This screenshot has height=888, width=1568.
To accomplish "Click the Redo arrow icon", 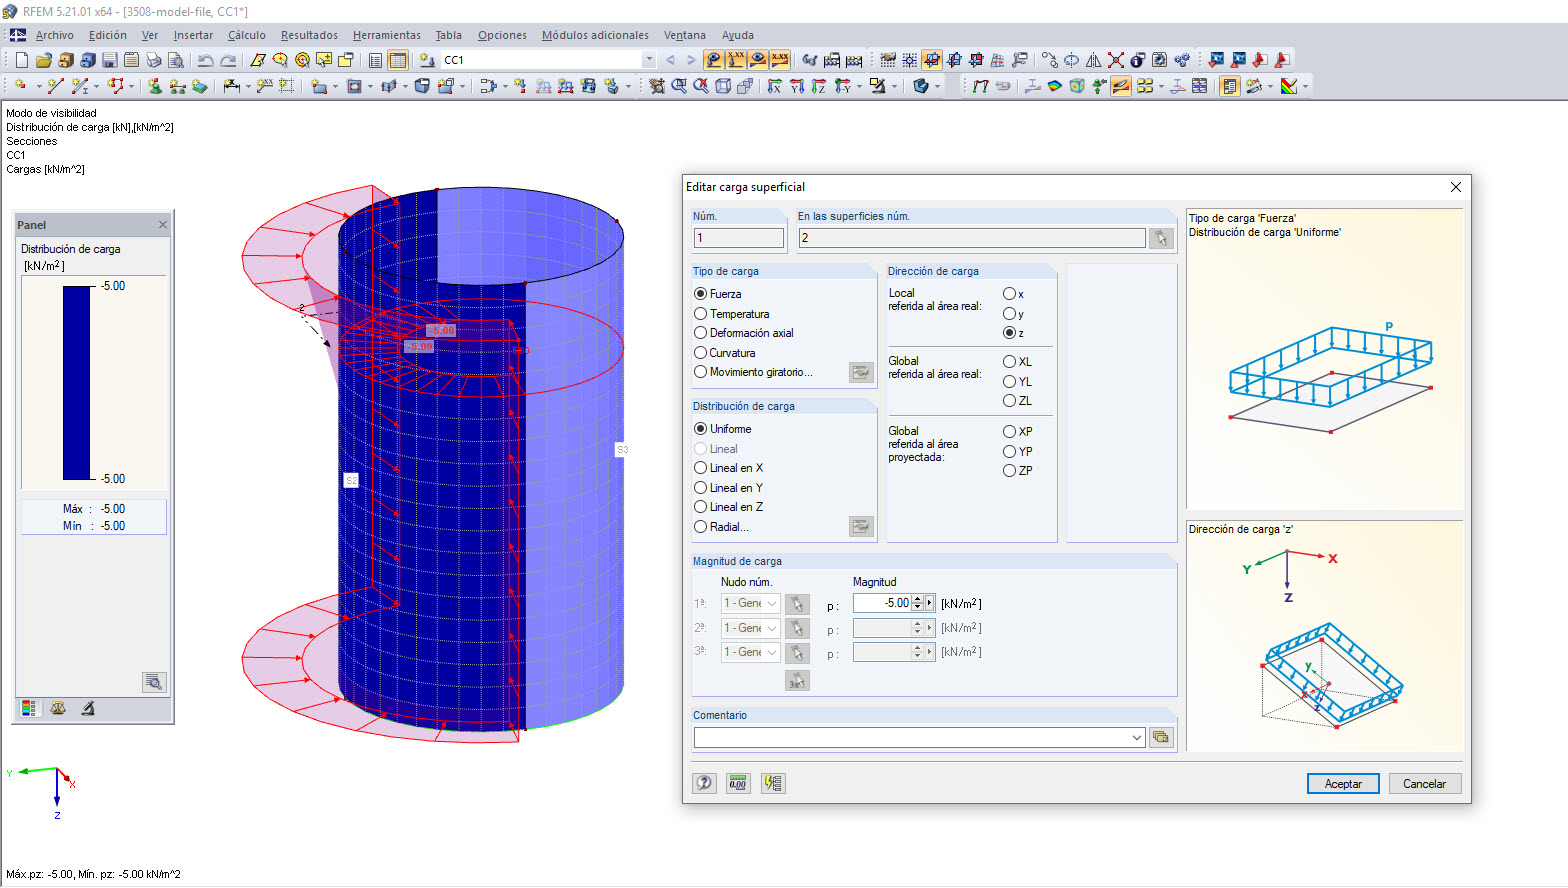I will coord(228,60).
